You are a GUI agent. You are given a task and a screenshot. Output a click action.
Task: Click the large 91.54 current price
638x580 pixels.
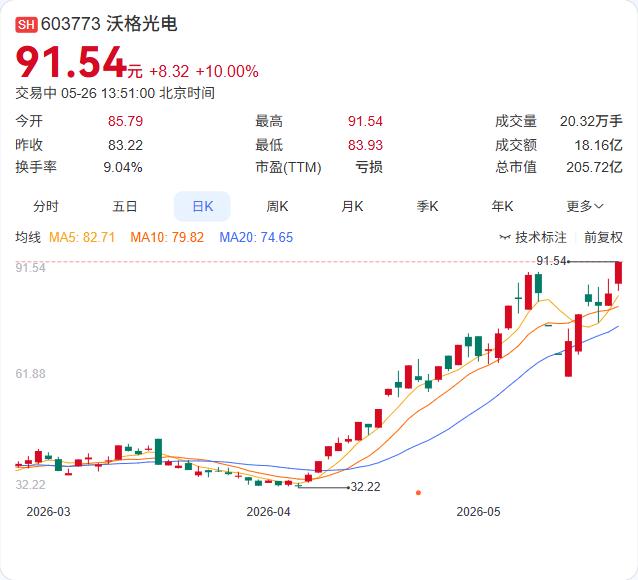click(71, 62)
